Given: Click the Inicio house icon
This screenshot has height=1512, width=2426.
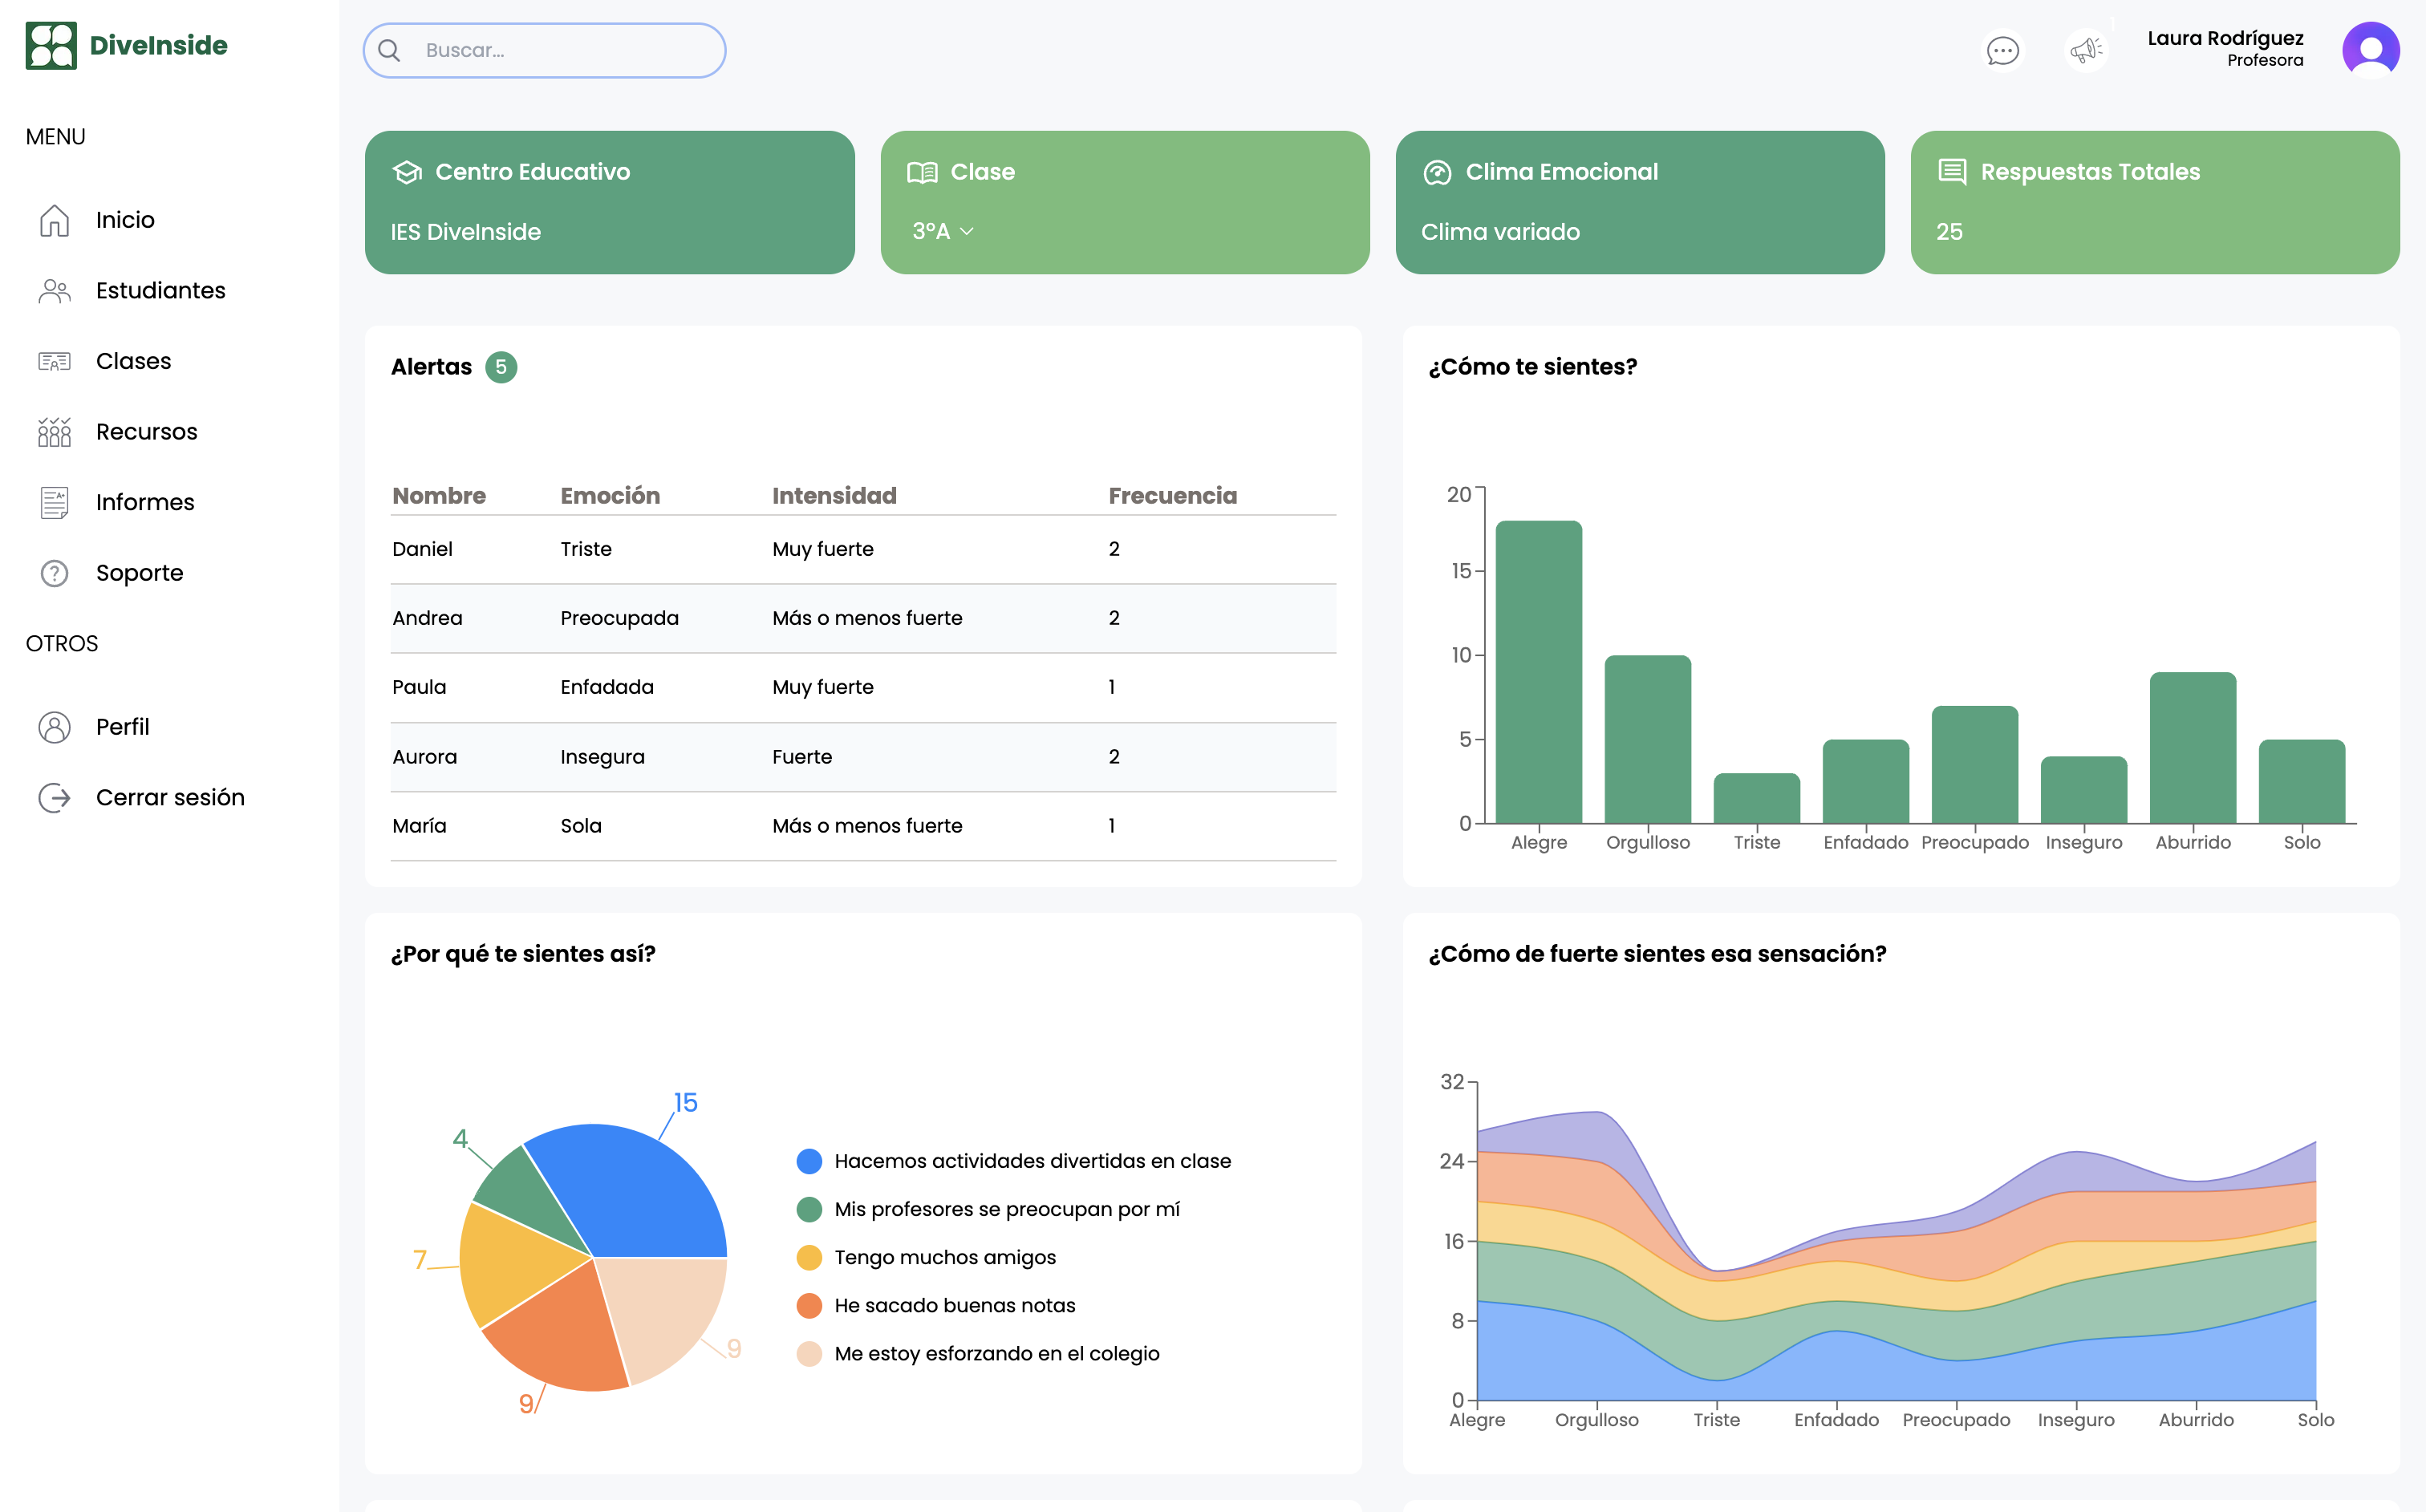Looking at the screenshot, I should pyautogui.click(x=54, y=220).
